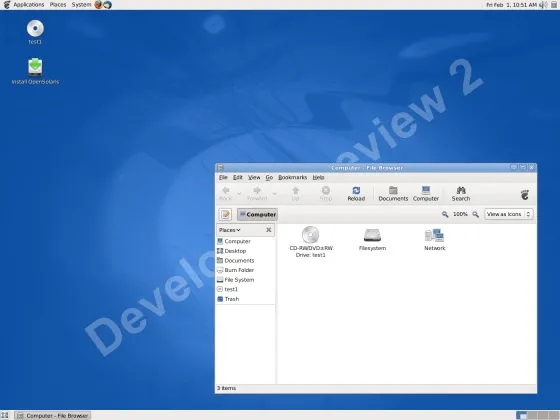Click the Computer toolbar icon
Screen dimensions: 560x420
426,194
